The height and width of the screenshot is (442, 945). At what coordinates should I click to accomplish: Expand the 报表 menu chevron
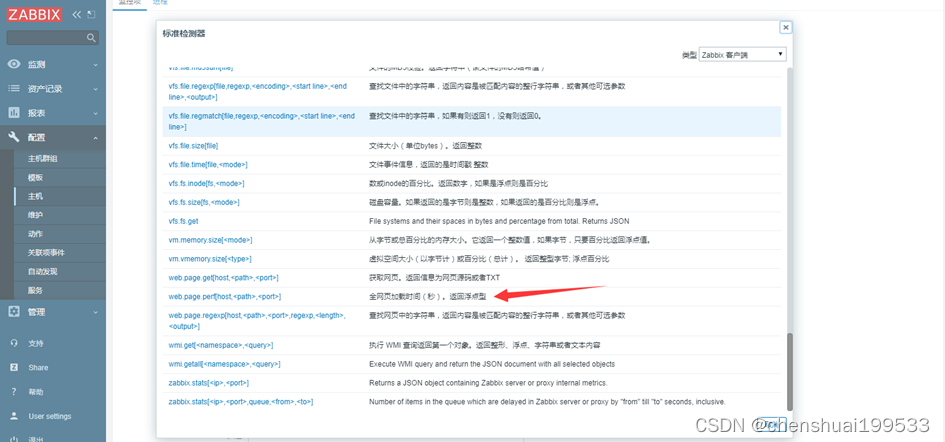point(95,113)
